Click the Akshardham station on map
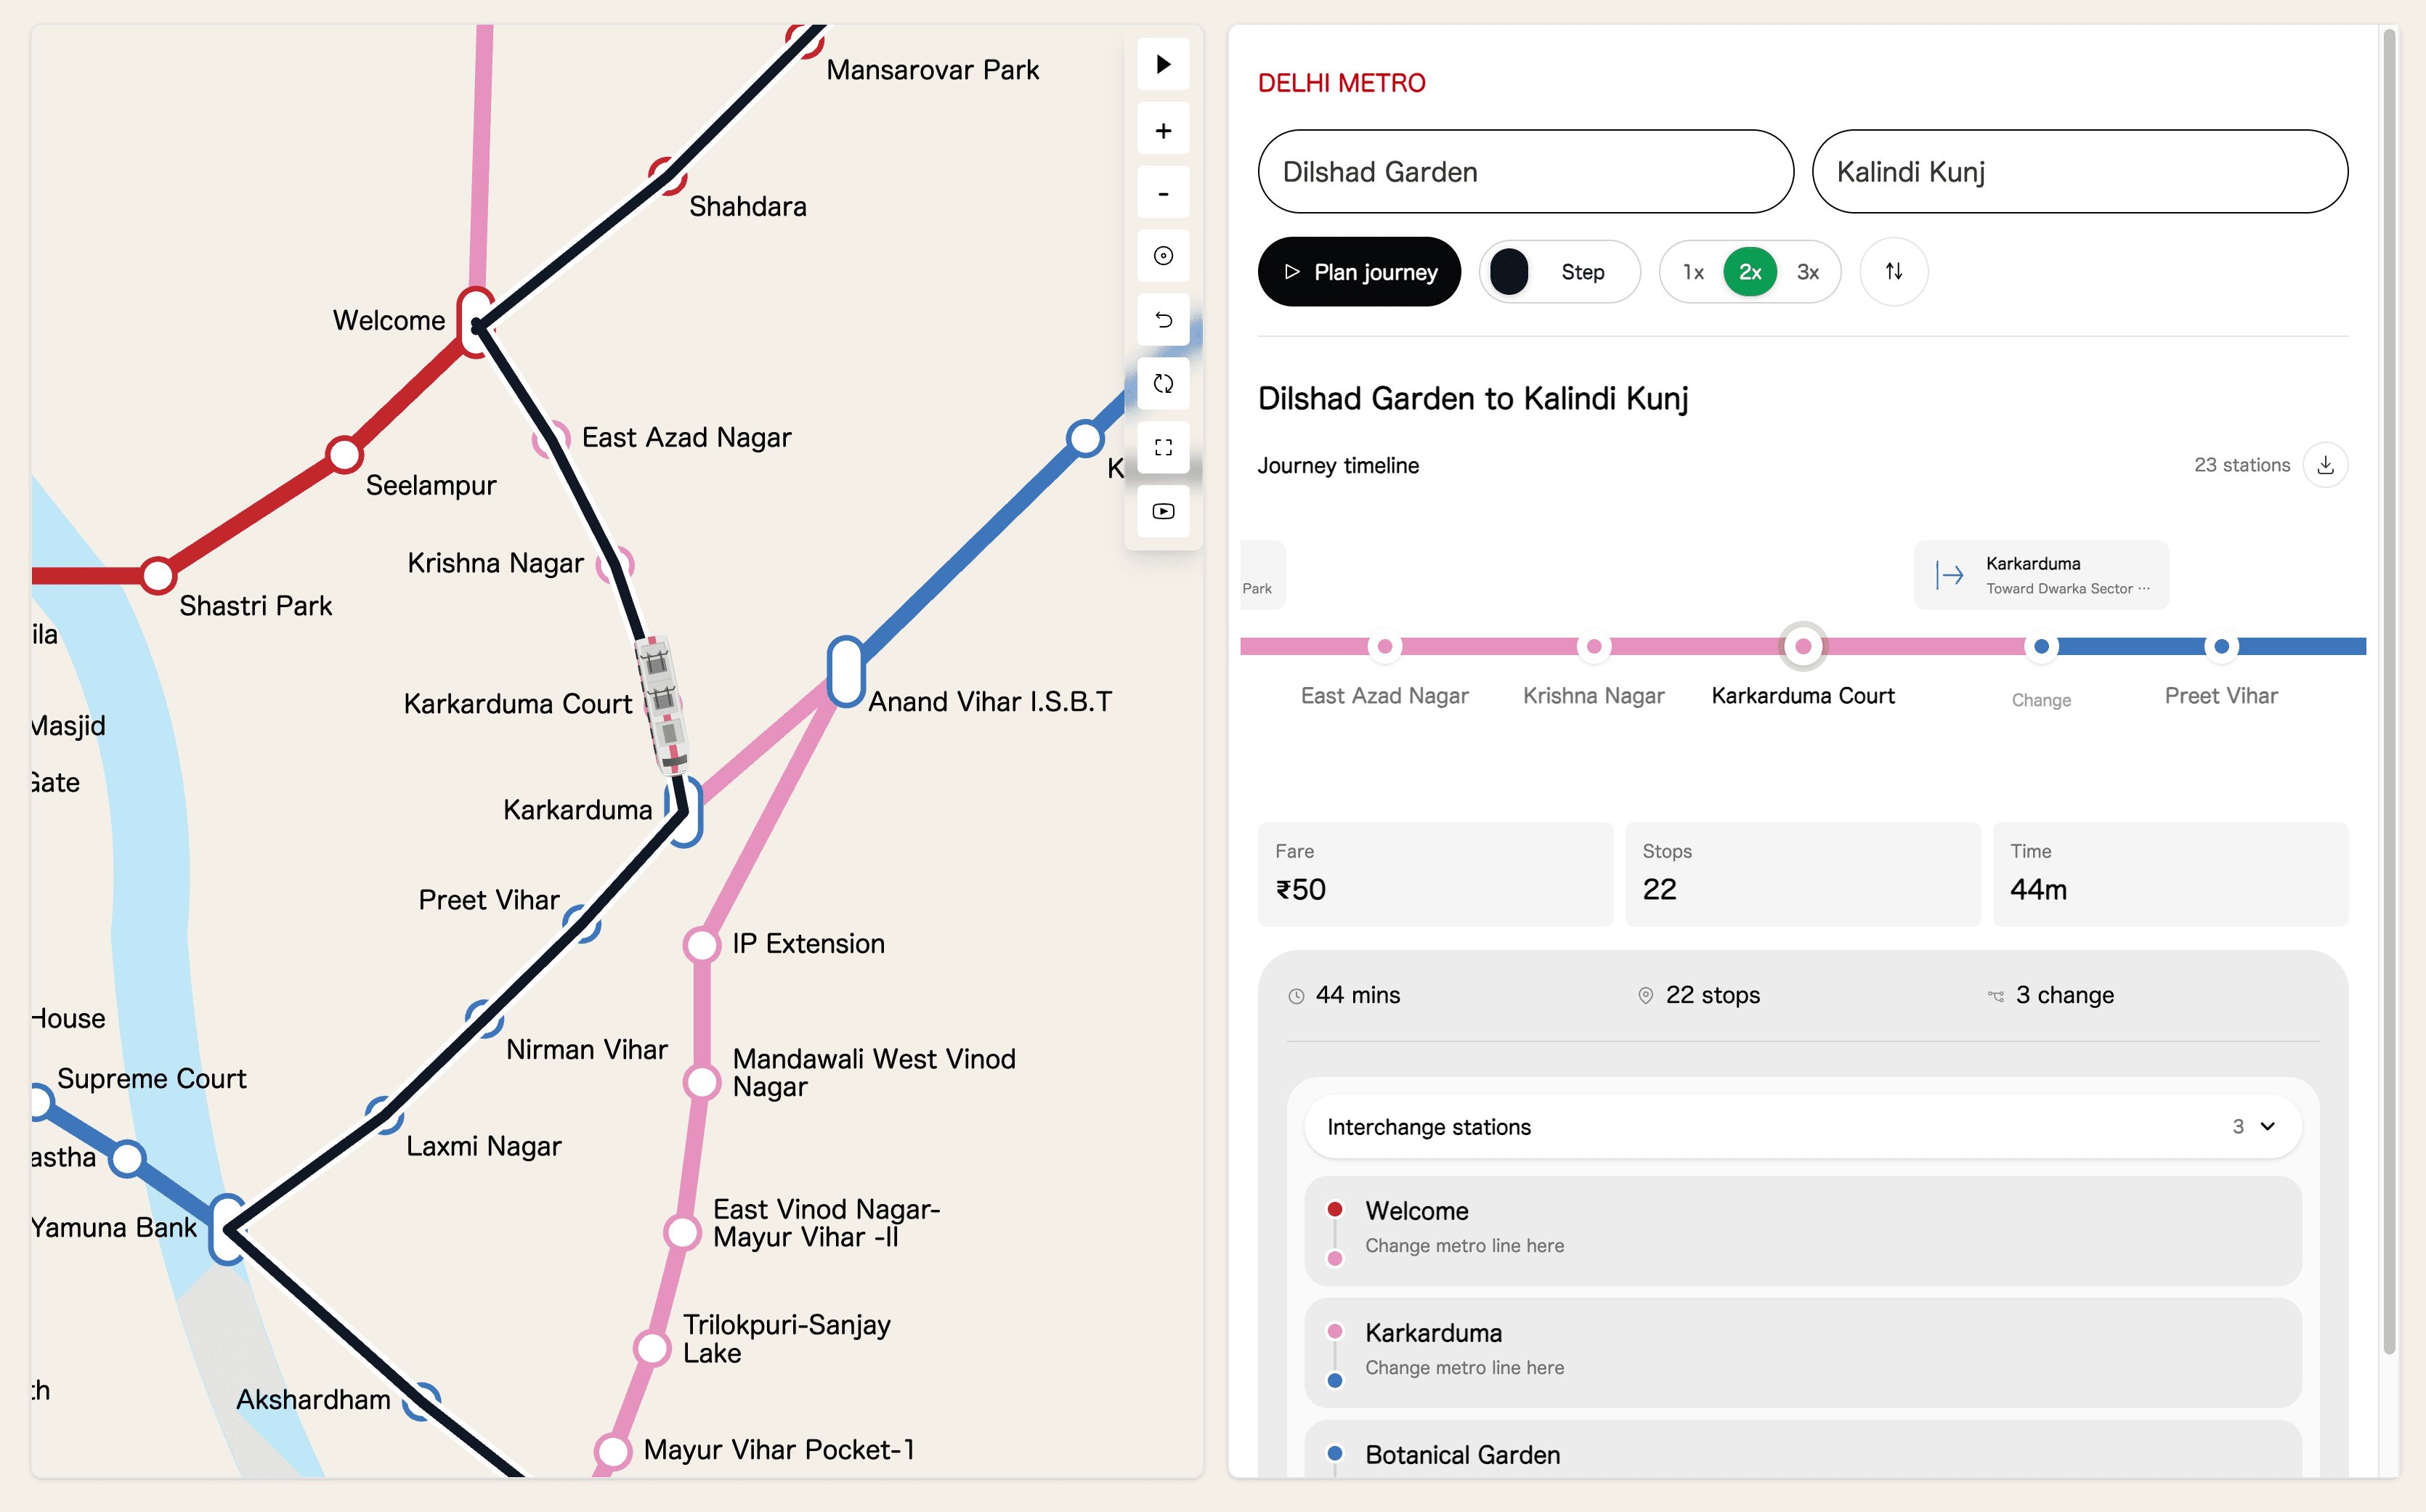This screenshot has height=1512, width=2426. [421, 1401]
